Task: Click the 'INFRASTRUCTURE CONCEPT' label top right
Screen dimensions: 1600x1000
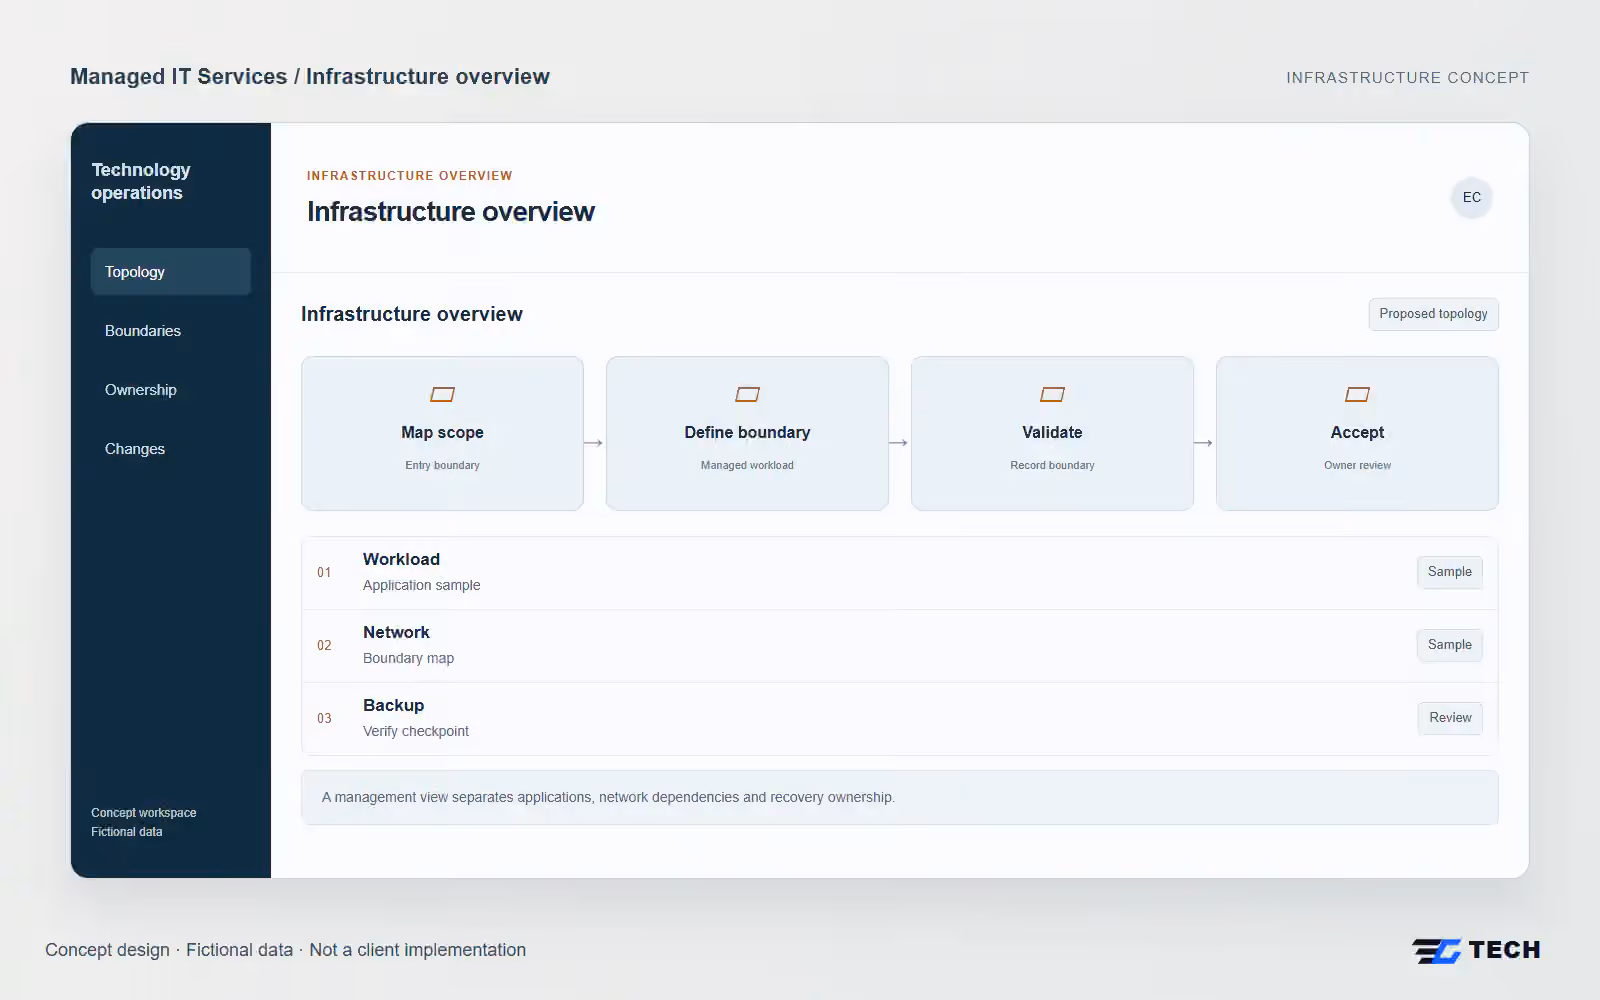Action: click(1407, 78)
